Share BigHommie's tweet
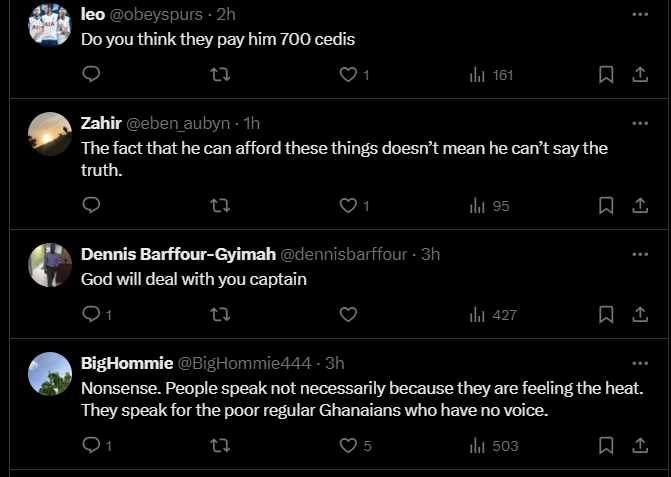The width and height of the screenshot is (671, 477). [640, 445]
